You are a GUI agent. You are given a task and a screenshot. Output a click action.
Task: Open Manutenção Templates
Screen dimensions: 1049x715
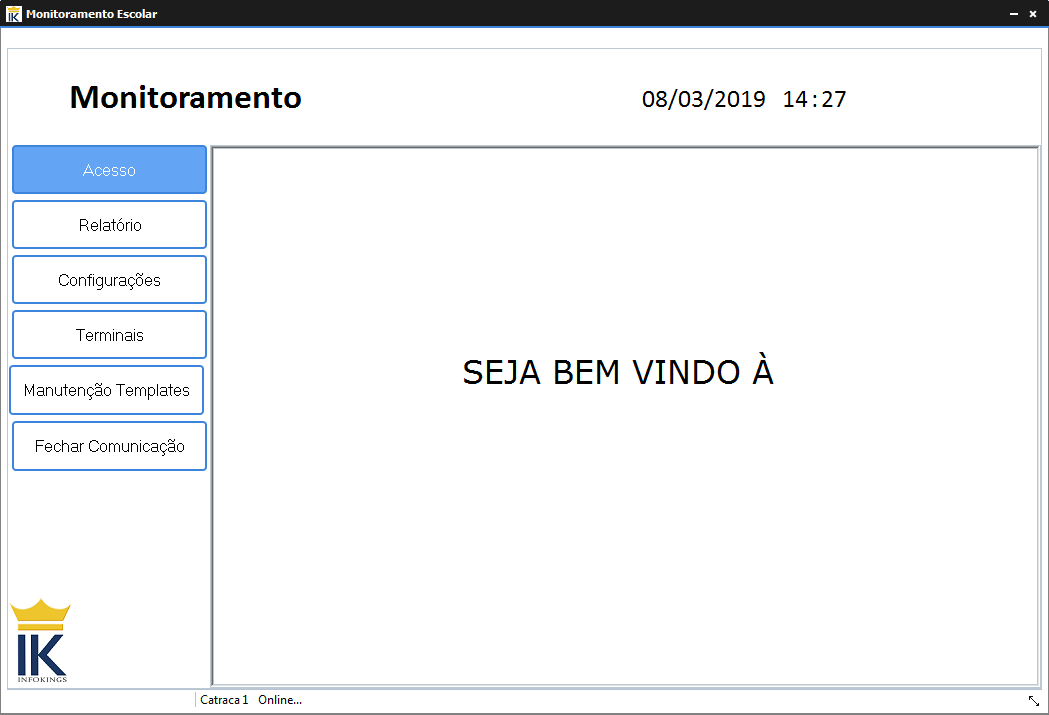pos(106,390)
